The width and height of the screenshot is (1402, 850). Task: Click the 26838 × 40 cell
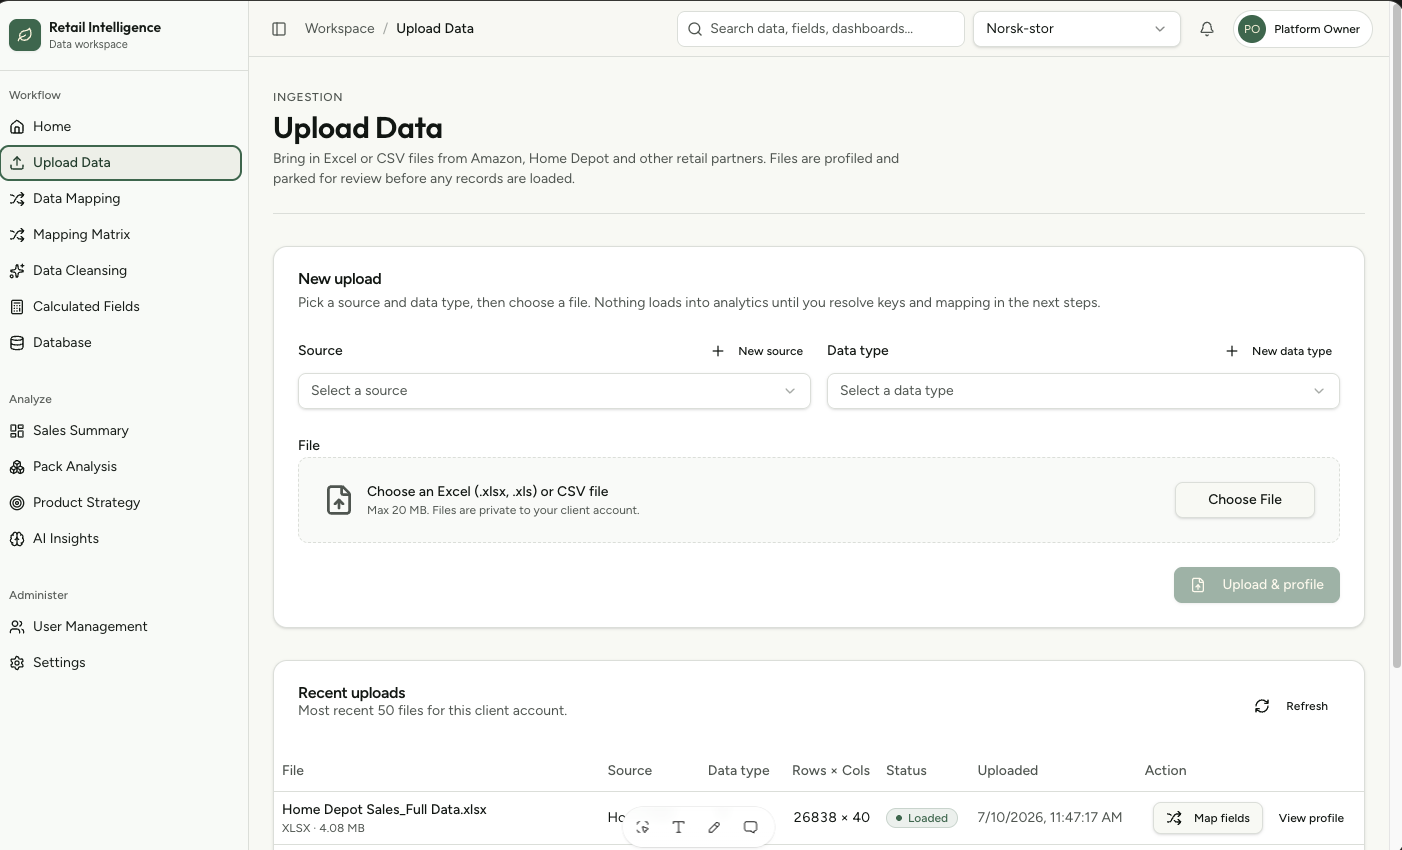pyautogui.click(x=831, y=818)
